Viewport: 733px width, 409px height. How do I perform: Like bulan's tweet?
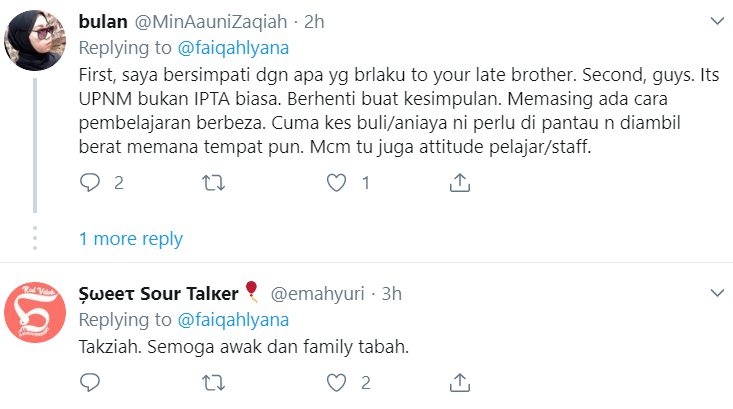click(337, 183)
